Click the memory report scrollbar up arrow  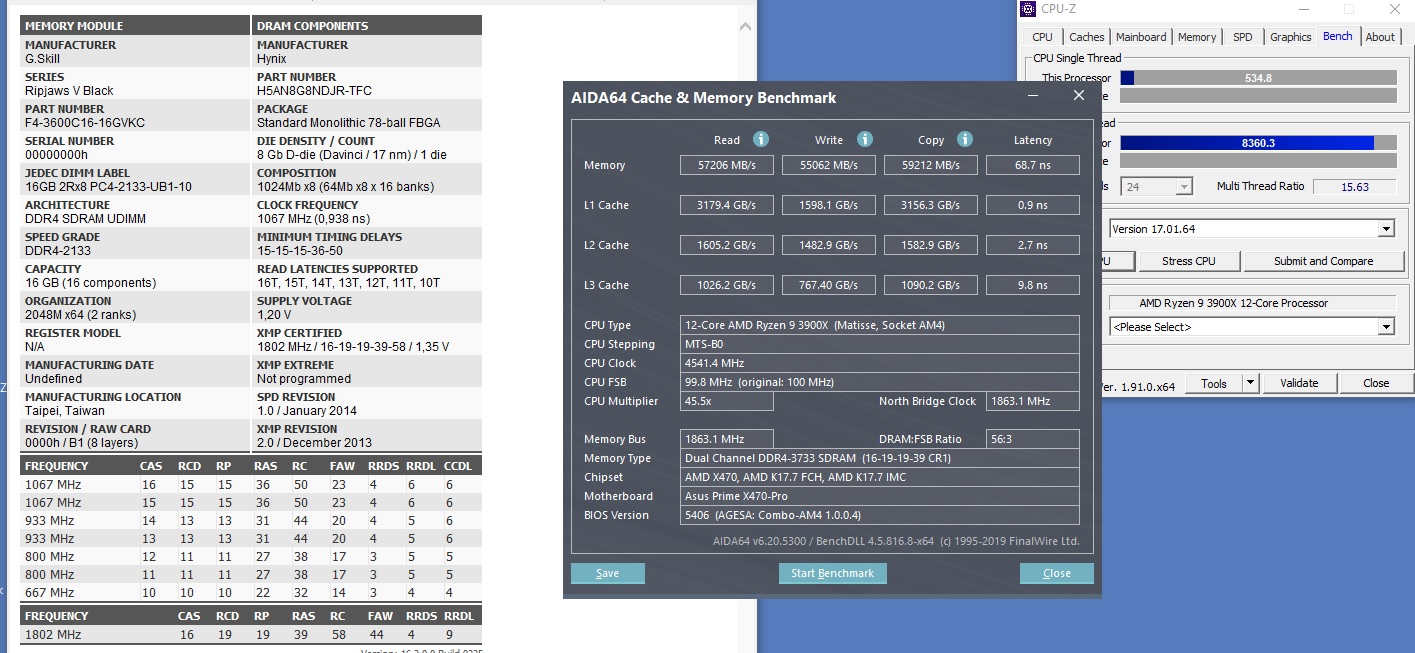point(746,25)
